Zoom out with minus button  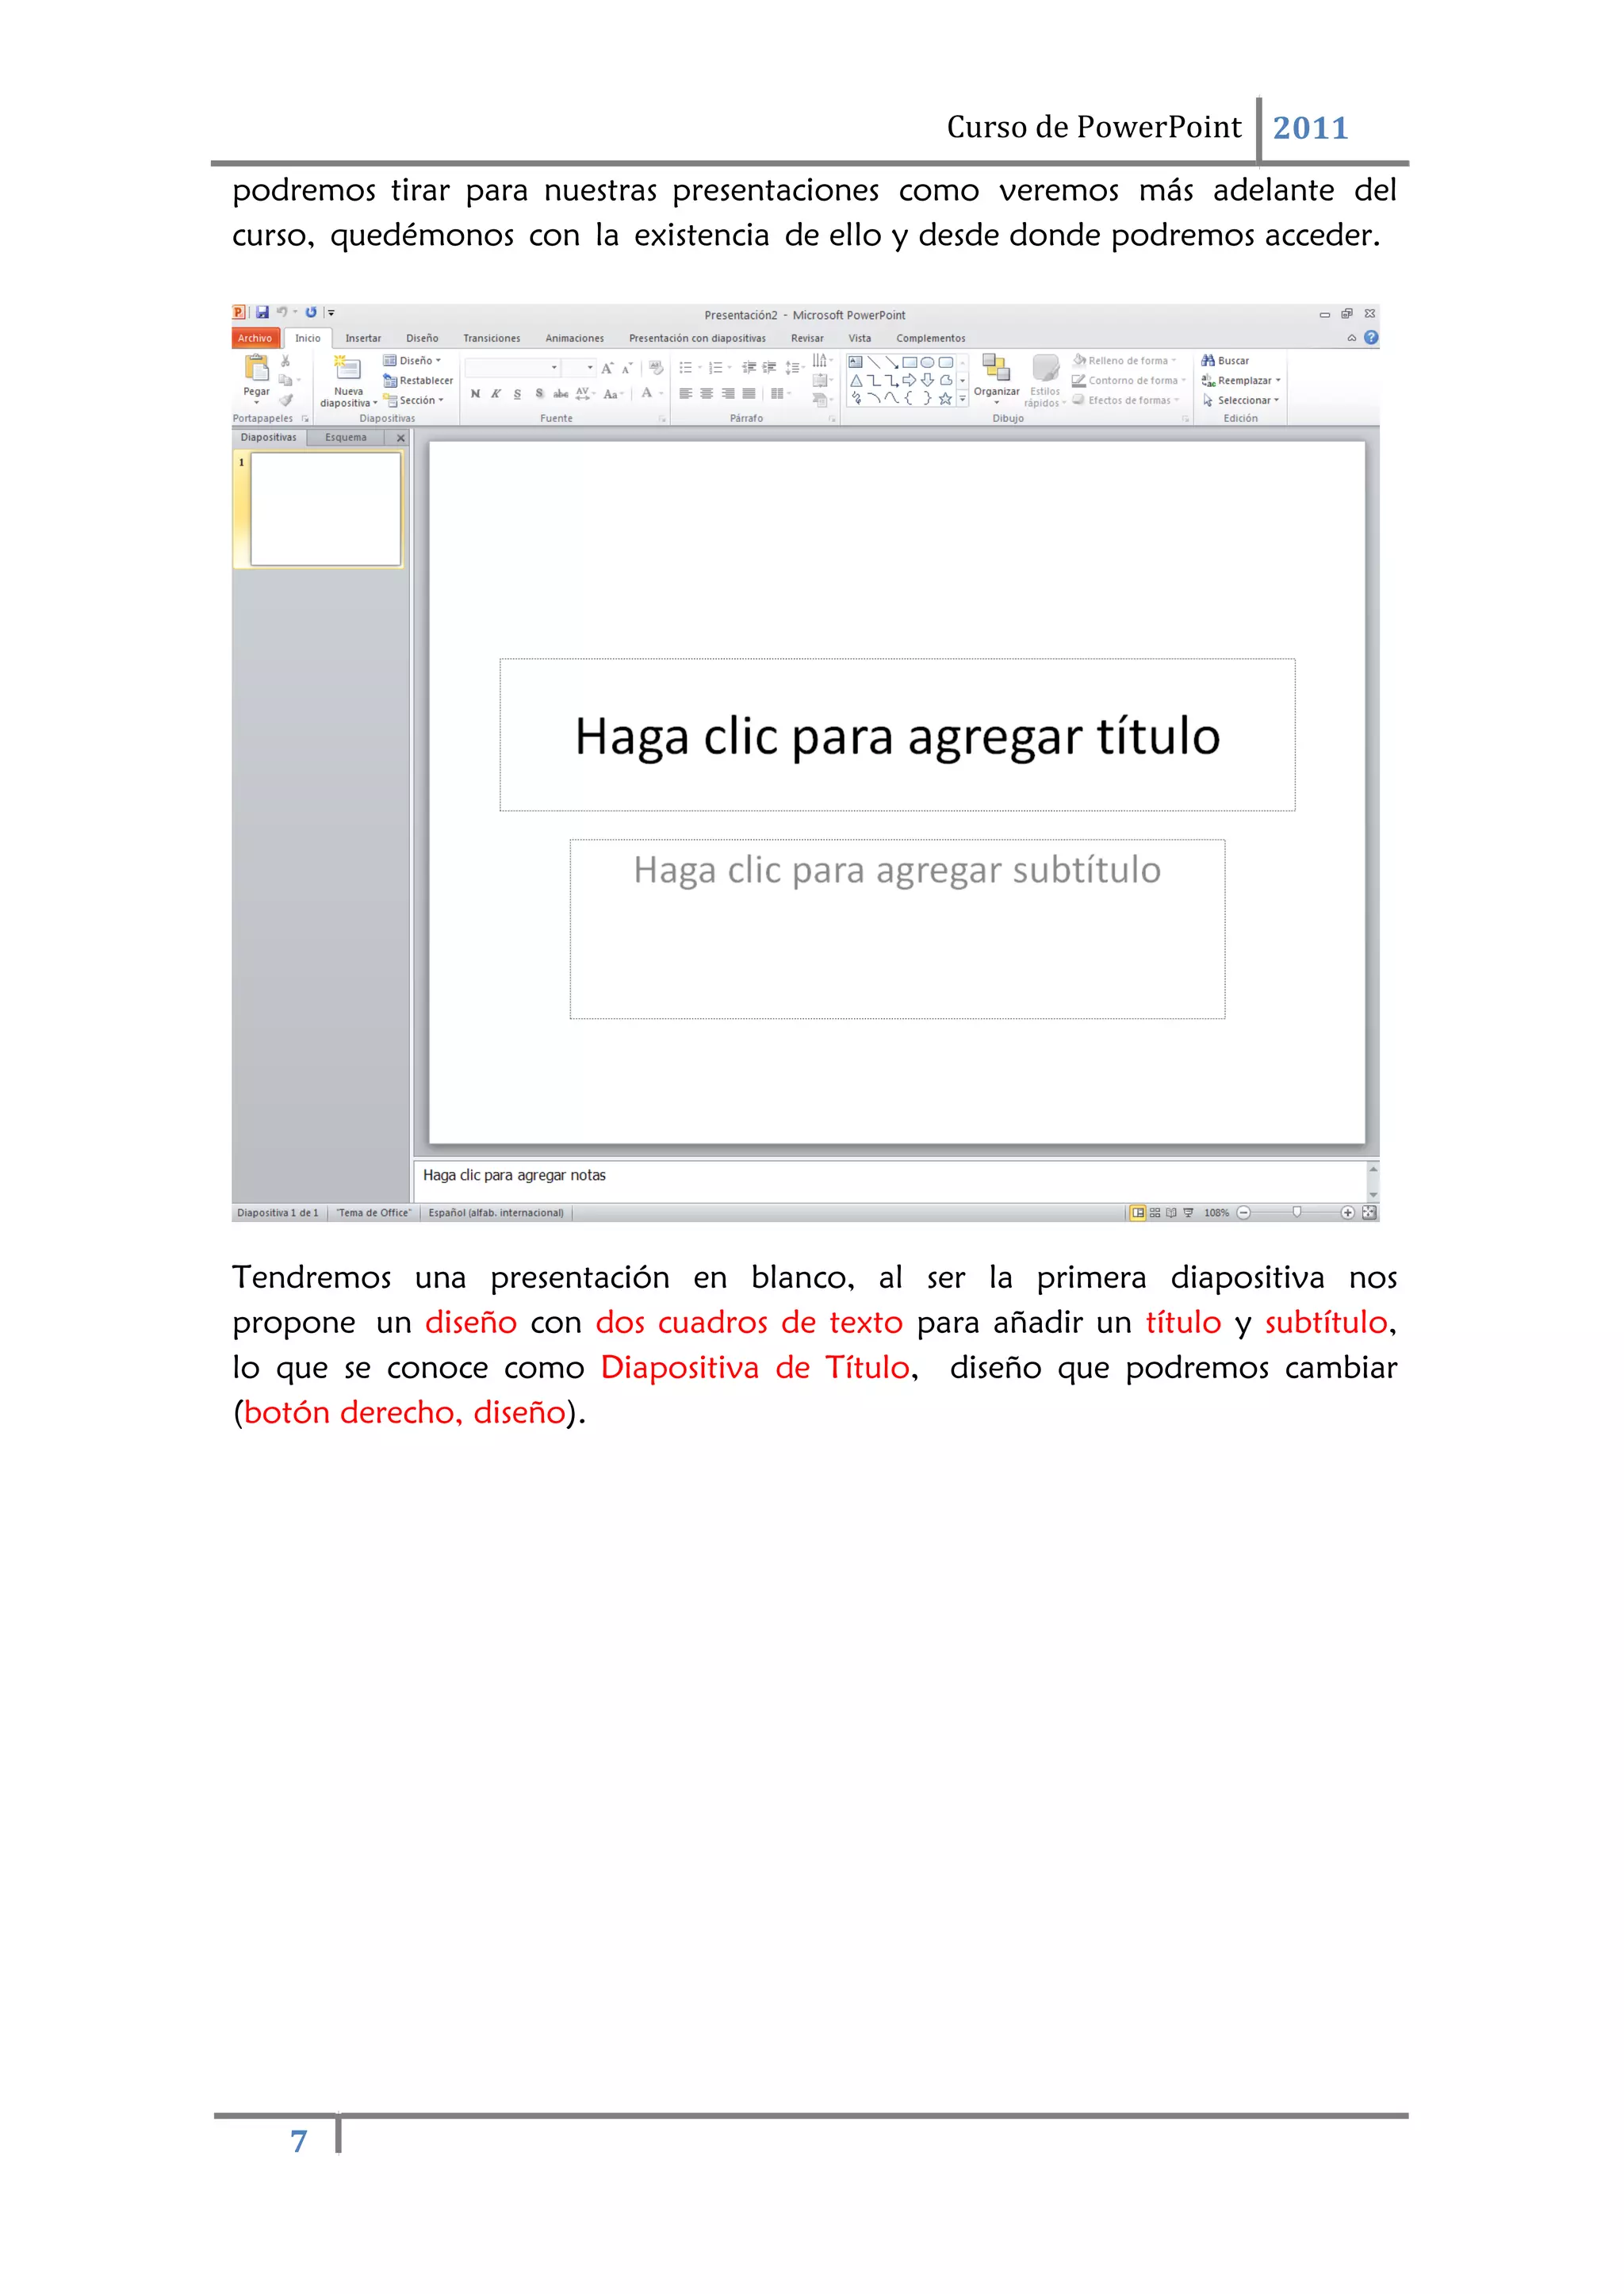[1244, 1213]
